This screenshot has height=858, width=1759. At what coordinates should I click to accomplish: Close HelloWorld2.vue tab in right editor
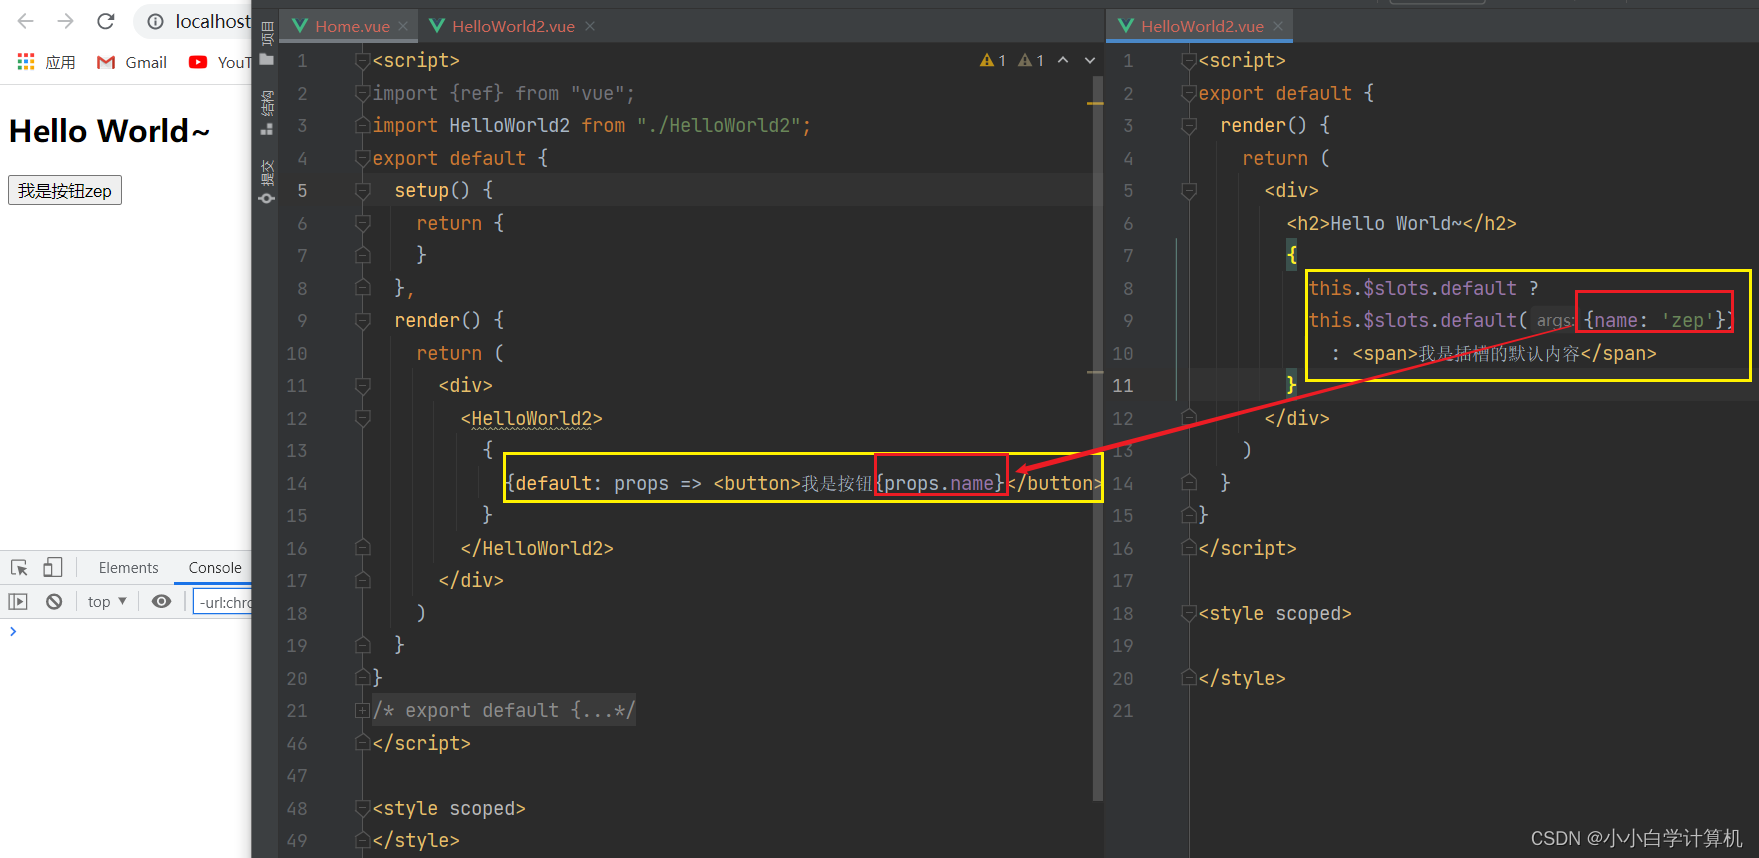(1278, 26)
